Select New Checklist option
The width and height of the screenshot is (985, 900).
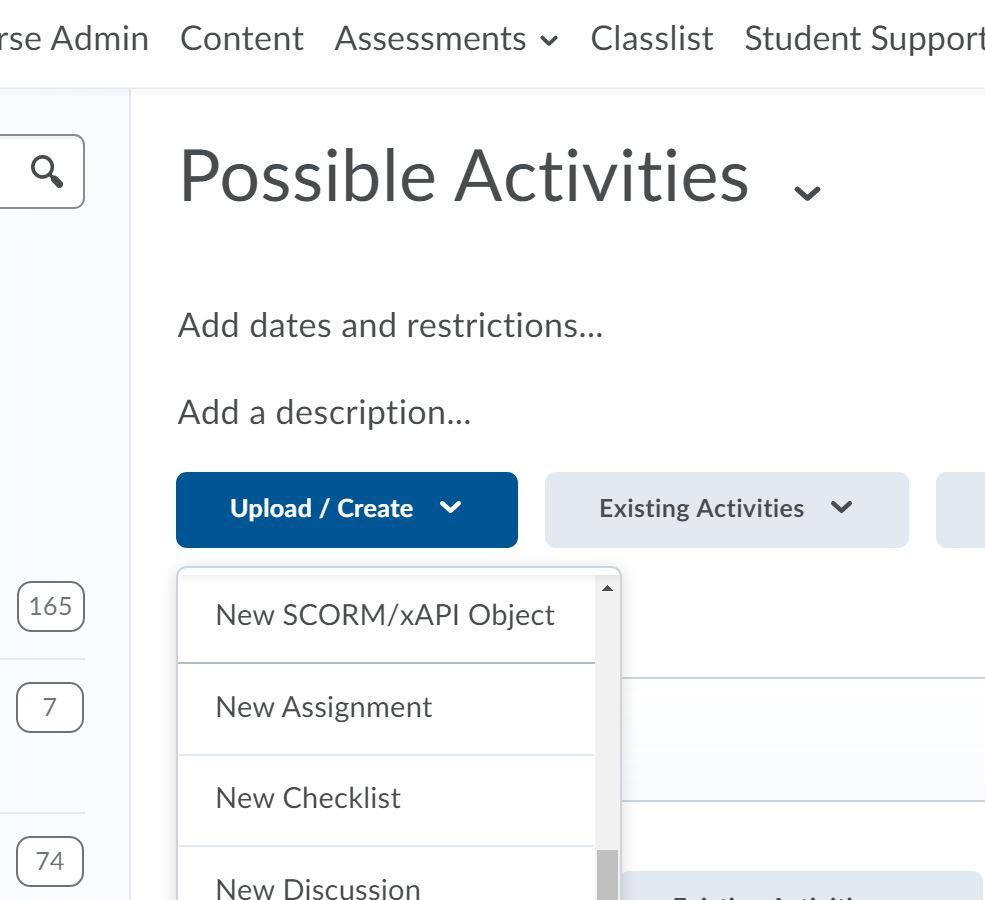pos(307,798)
